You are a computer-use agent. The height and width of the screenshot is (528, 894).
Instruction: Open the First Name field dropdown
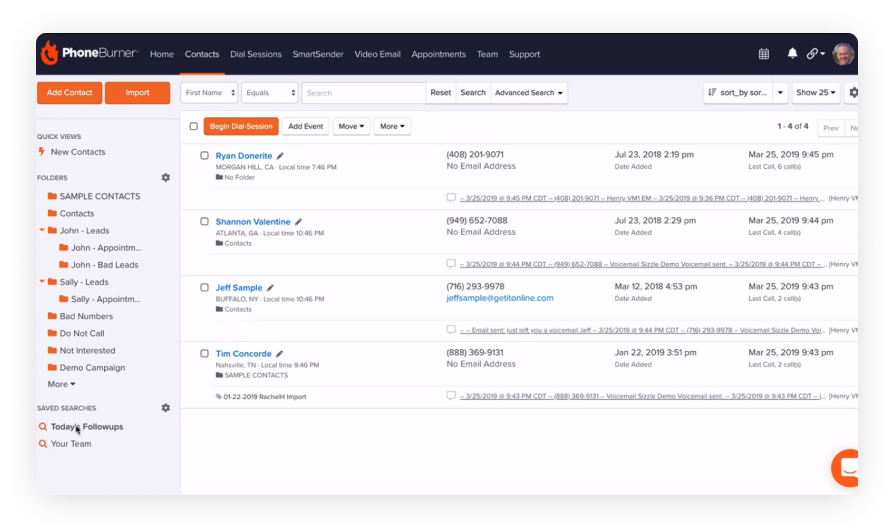click(209, 92)
